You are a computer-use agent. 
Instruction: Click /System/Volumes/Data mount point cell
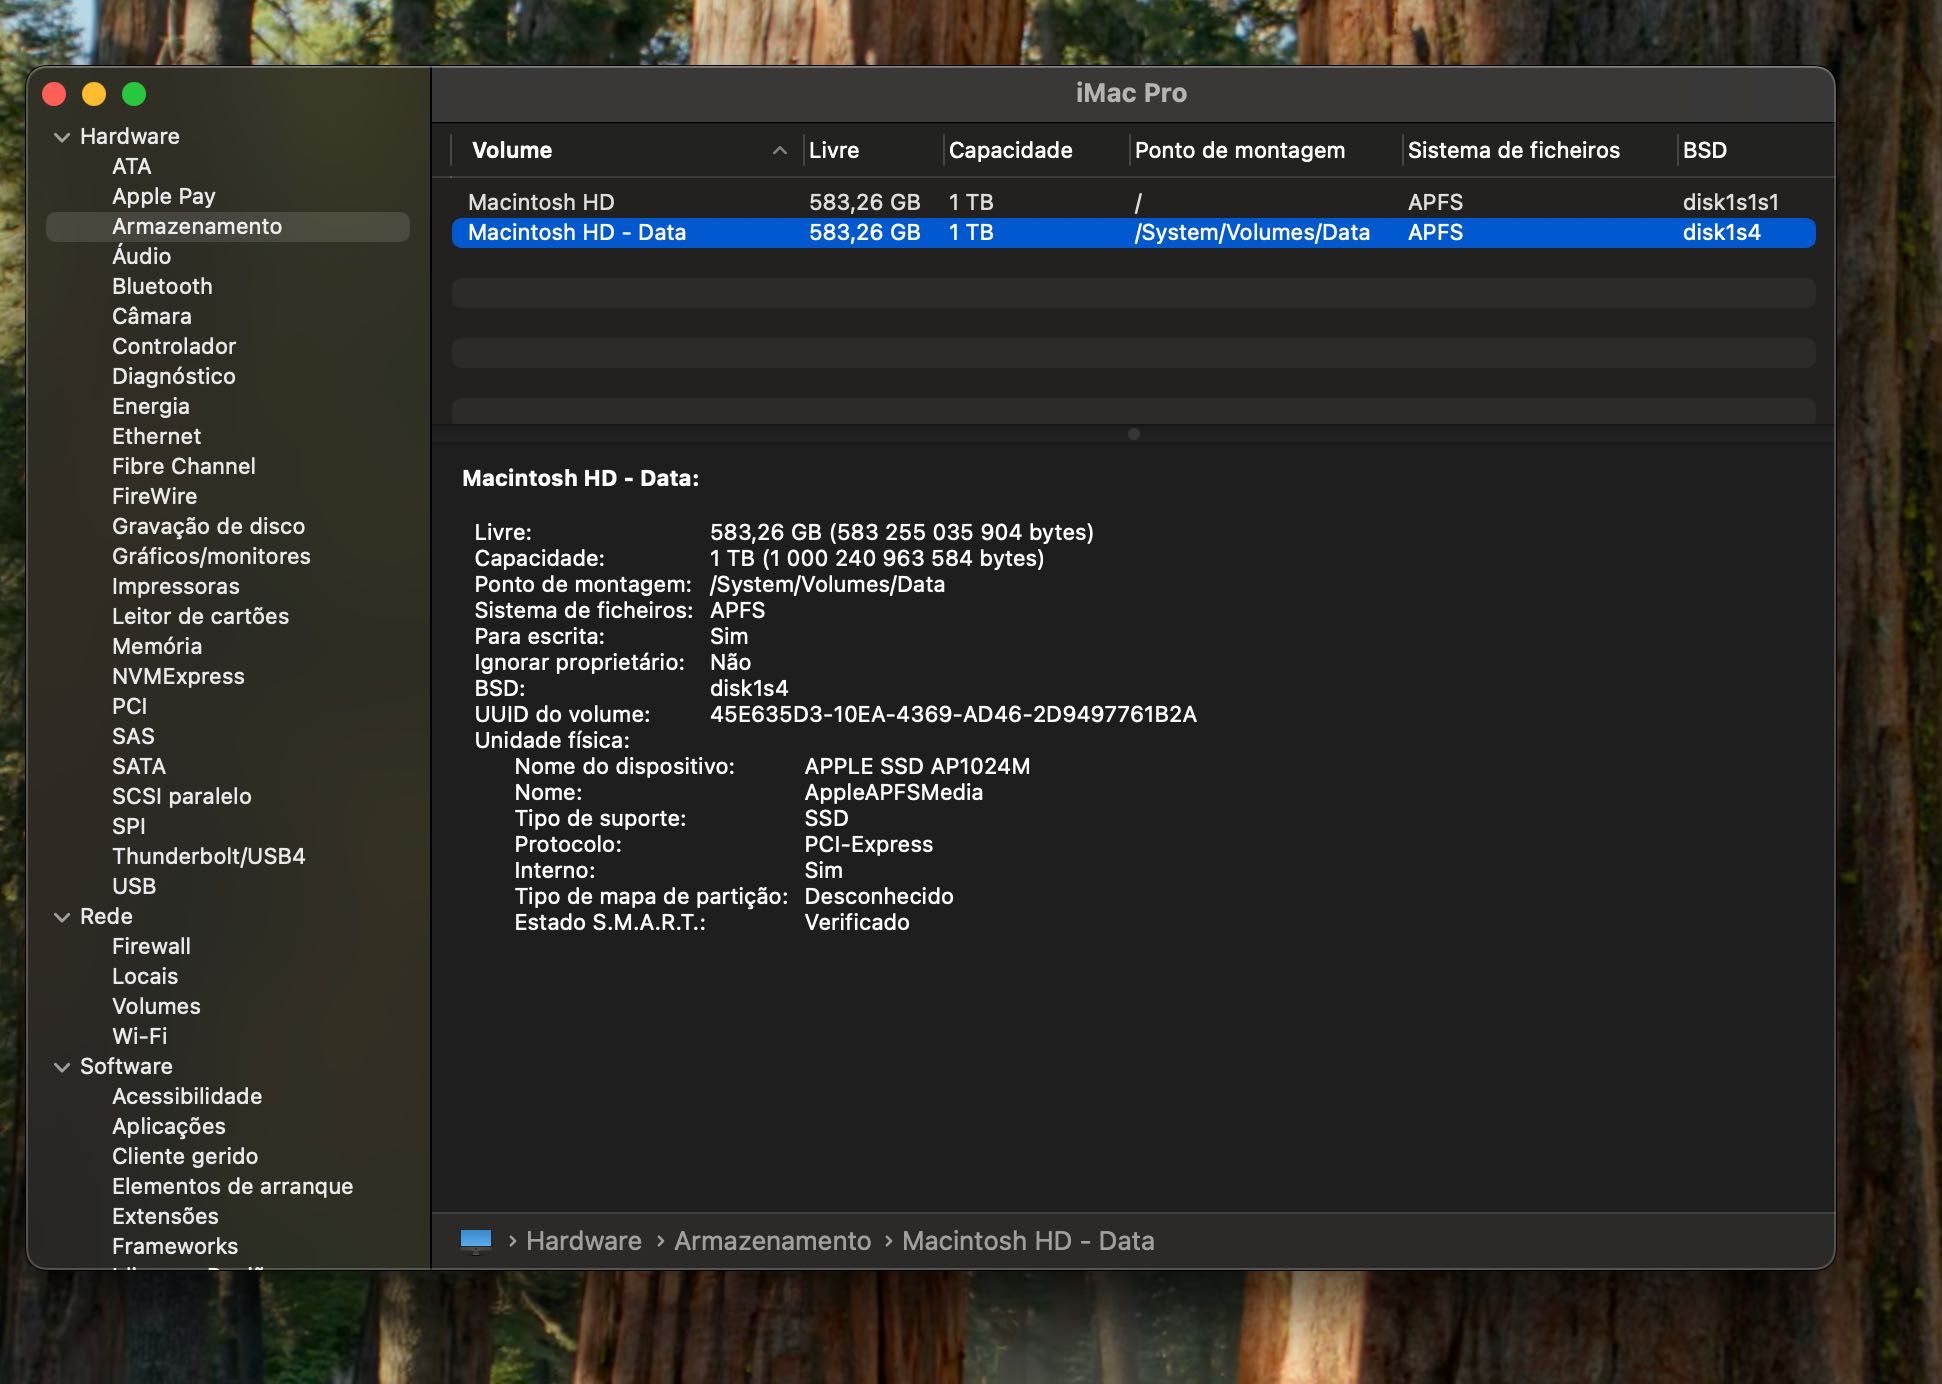[x=1252, y=232]
